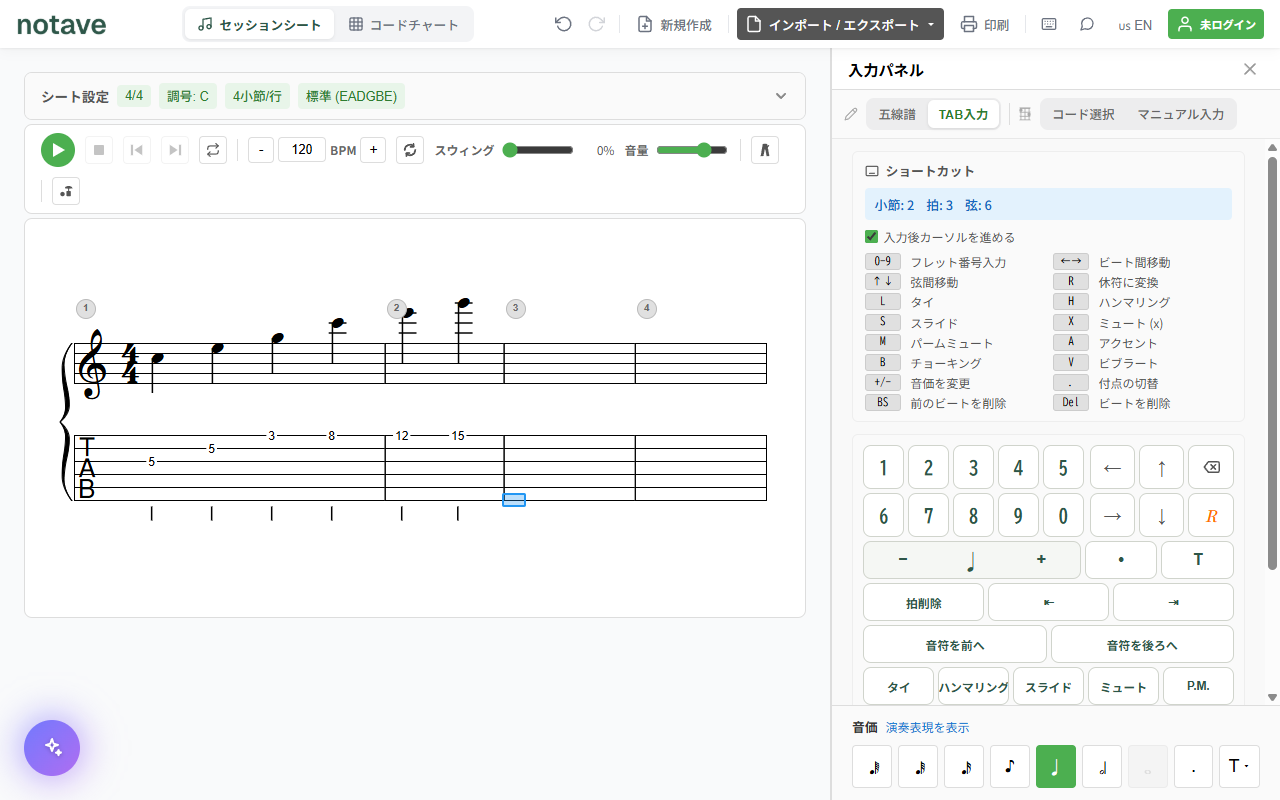Switch language via EN selector
1280x800 pixels.
[x=1135, y=24]
